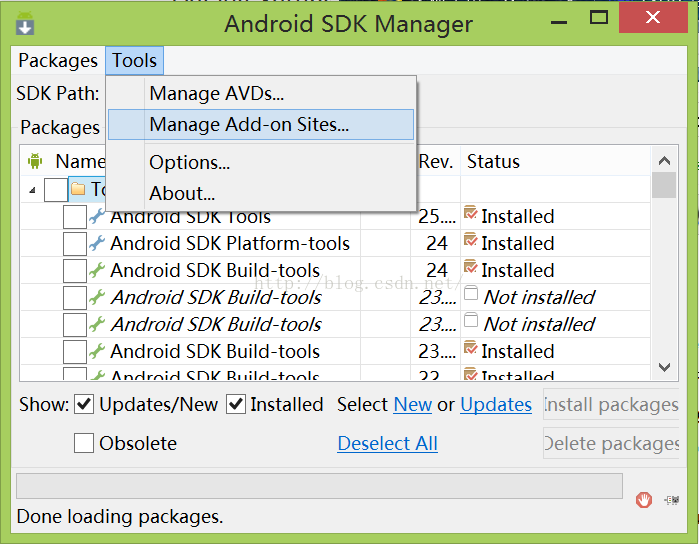Toggle the Updates/New show checkbox

tap(84, 404)
